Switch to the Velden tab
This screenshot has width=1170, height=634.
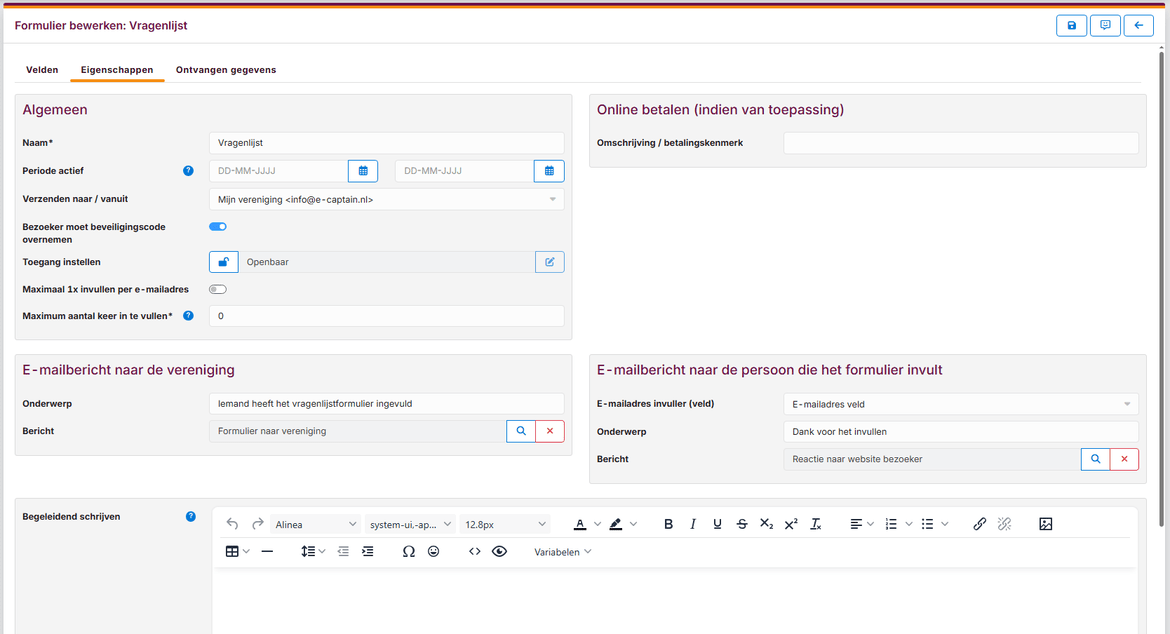[x=42, y=70]
